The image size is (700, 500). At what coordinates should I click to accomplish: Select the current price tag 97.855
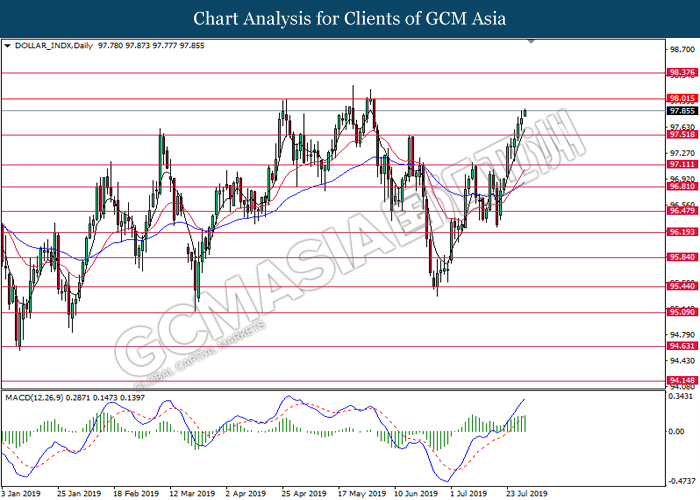[681, 111]
